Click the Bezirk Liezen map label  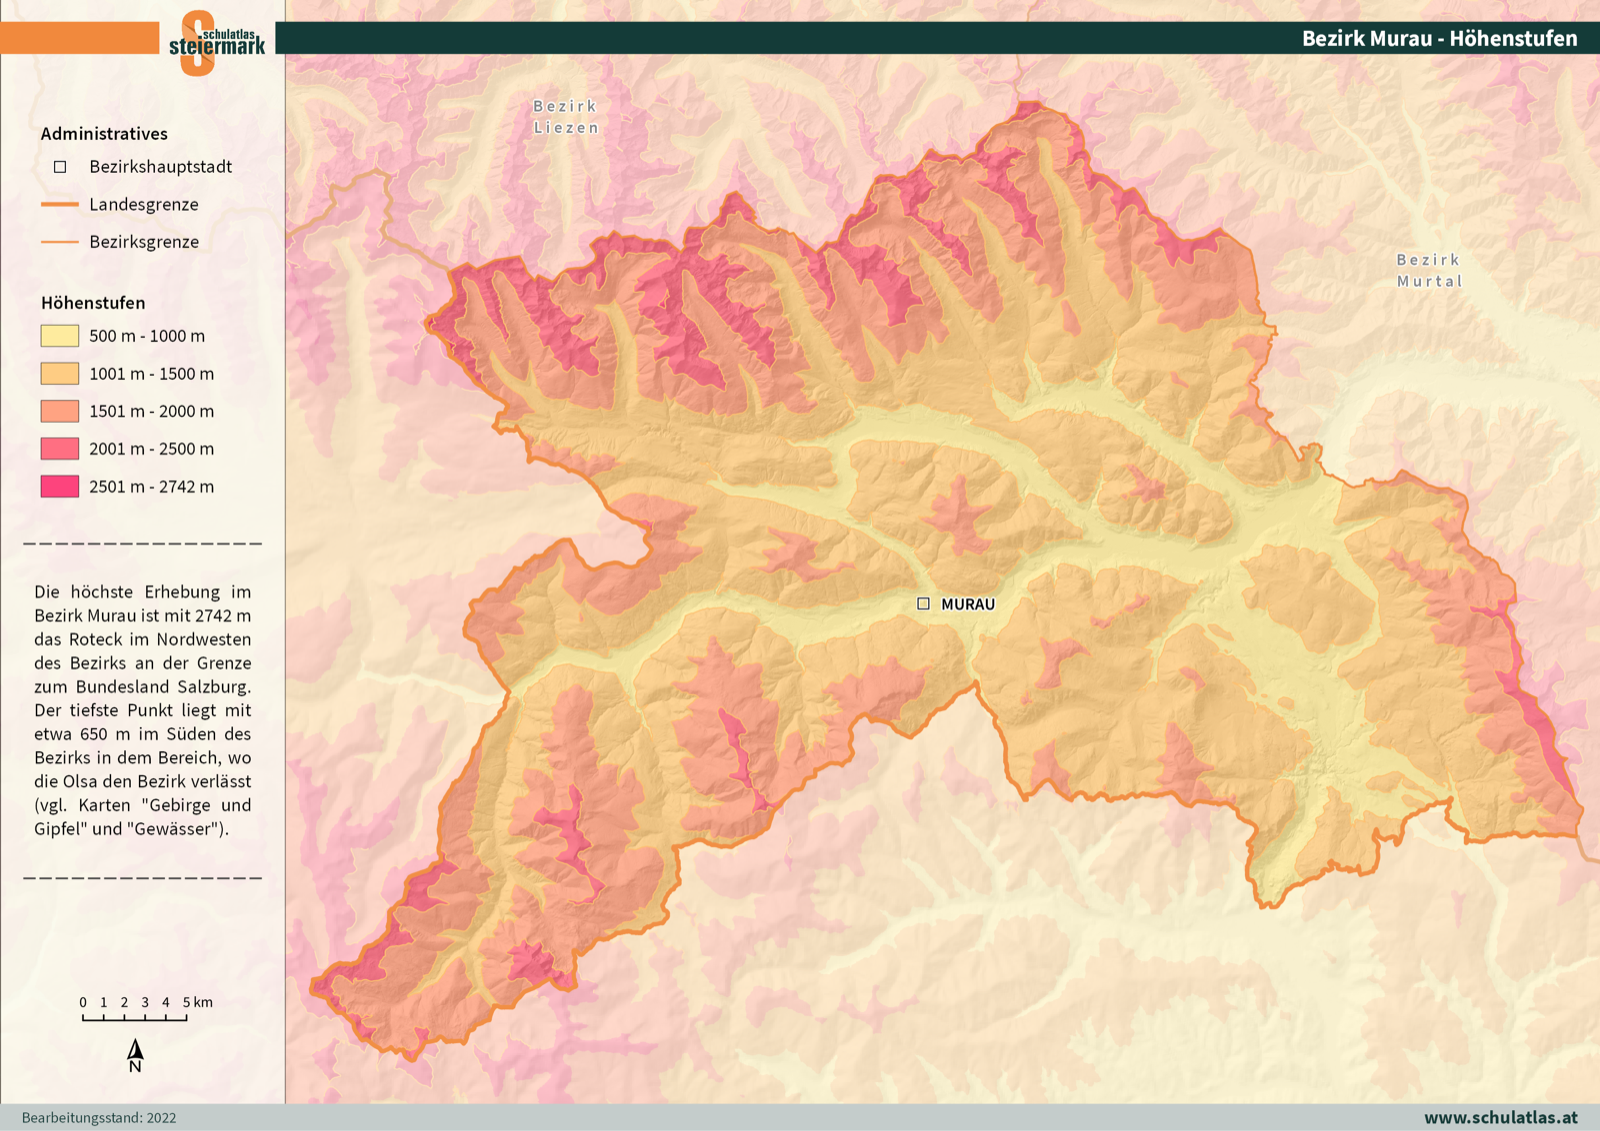566,117
